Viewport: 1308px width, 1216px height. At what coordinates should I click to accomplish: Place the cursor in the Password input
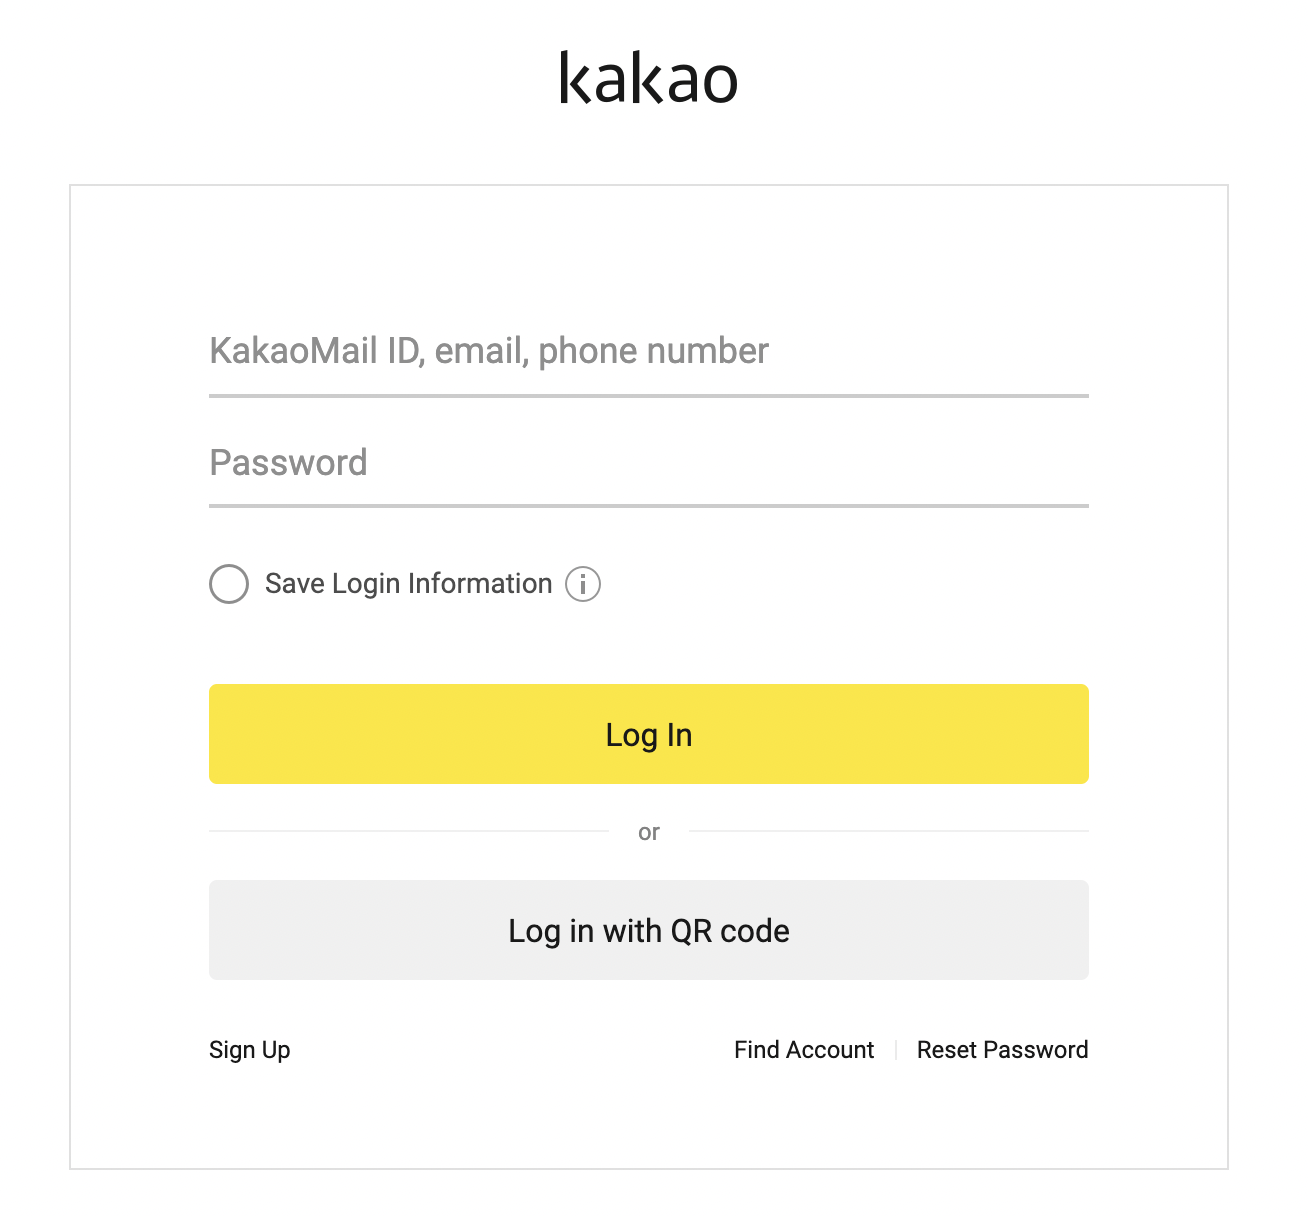point(648,463)
